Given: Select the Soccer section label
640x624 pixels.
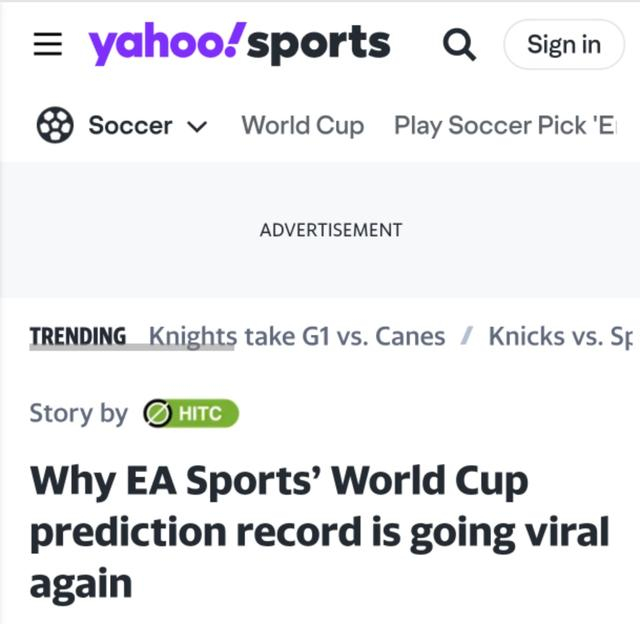Looking at the screenshot, I should [130, 125].
